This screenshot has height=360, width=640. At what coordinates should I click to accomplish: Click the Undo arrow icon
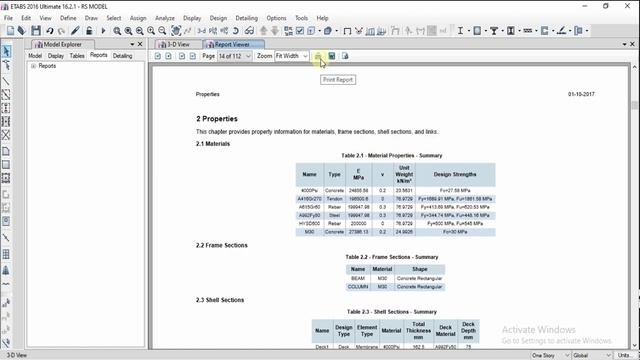[50, 31]
